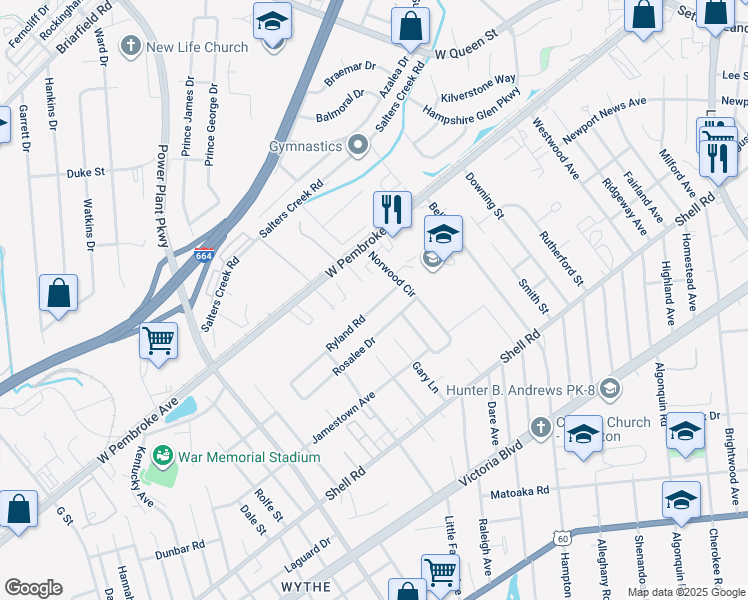
Task: Select the school marker next to New Life Church
Action: [273, 21]
